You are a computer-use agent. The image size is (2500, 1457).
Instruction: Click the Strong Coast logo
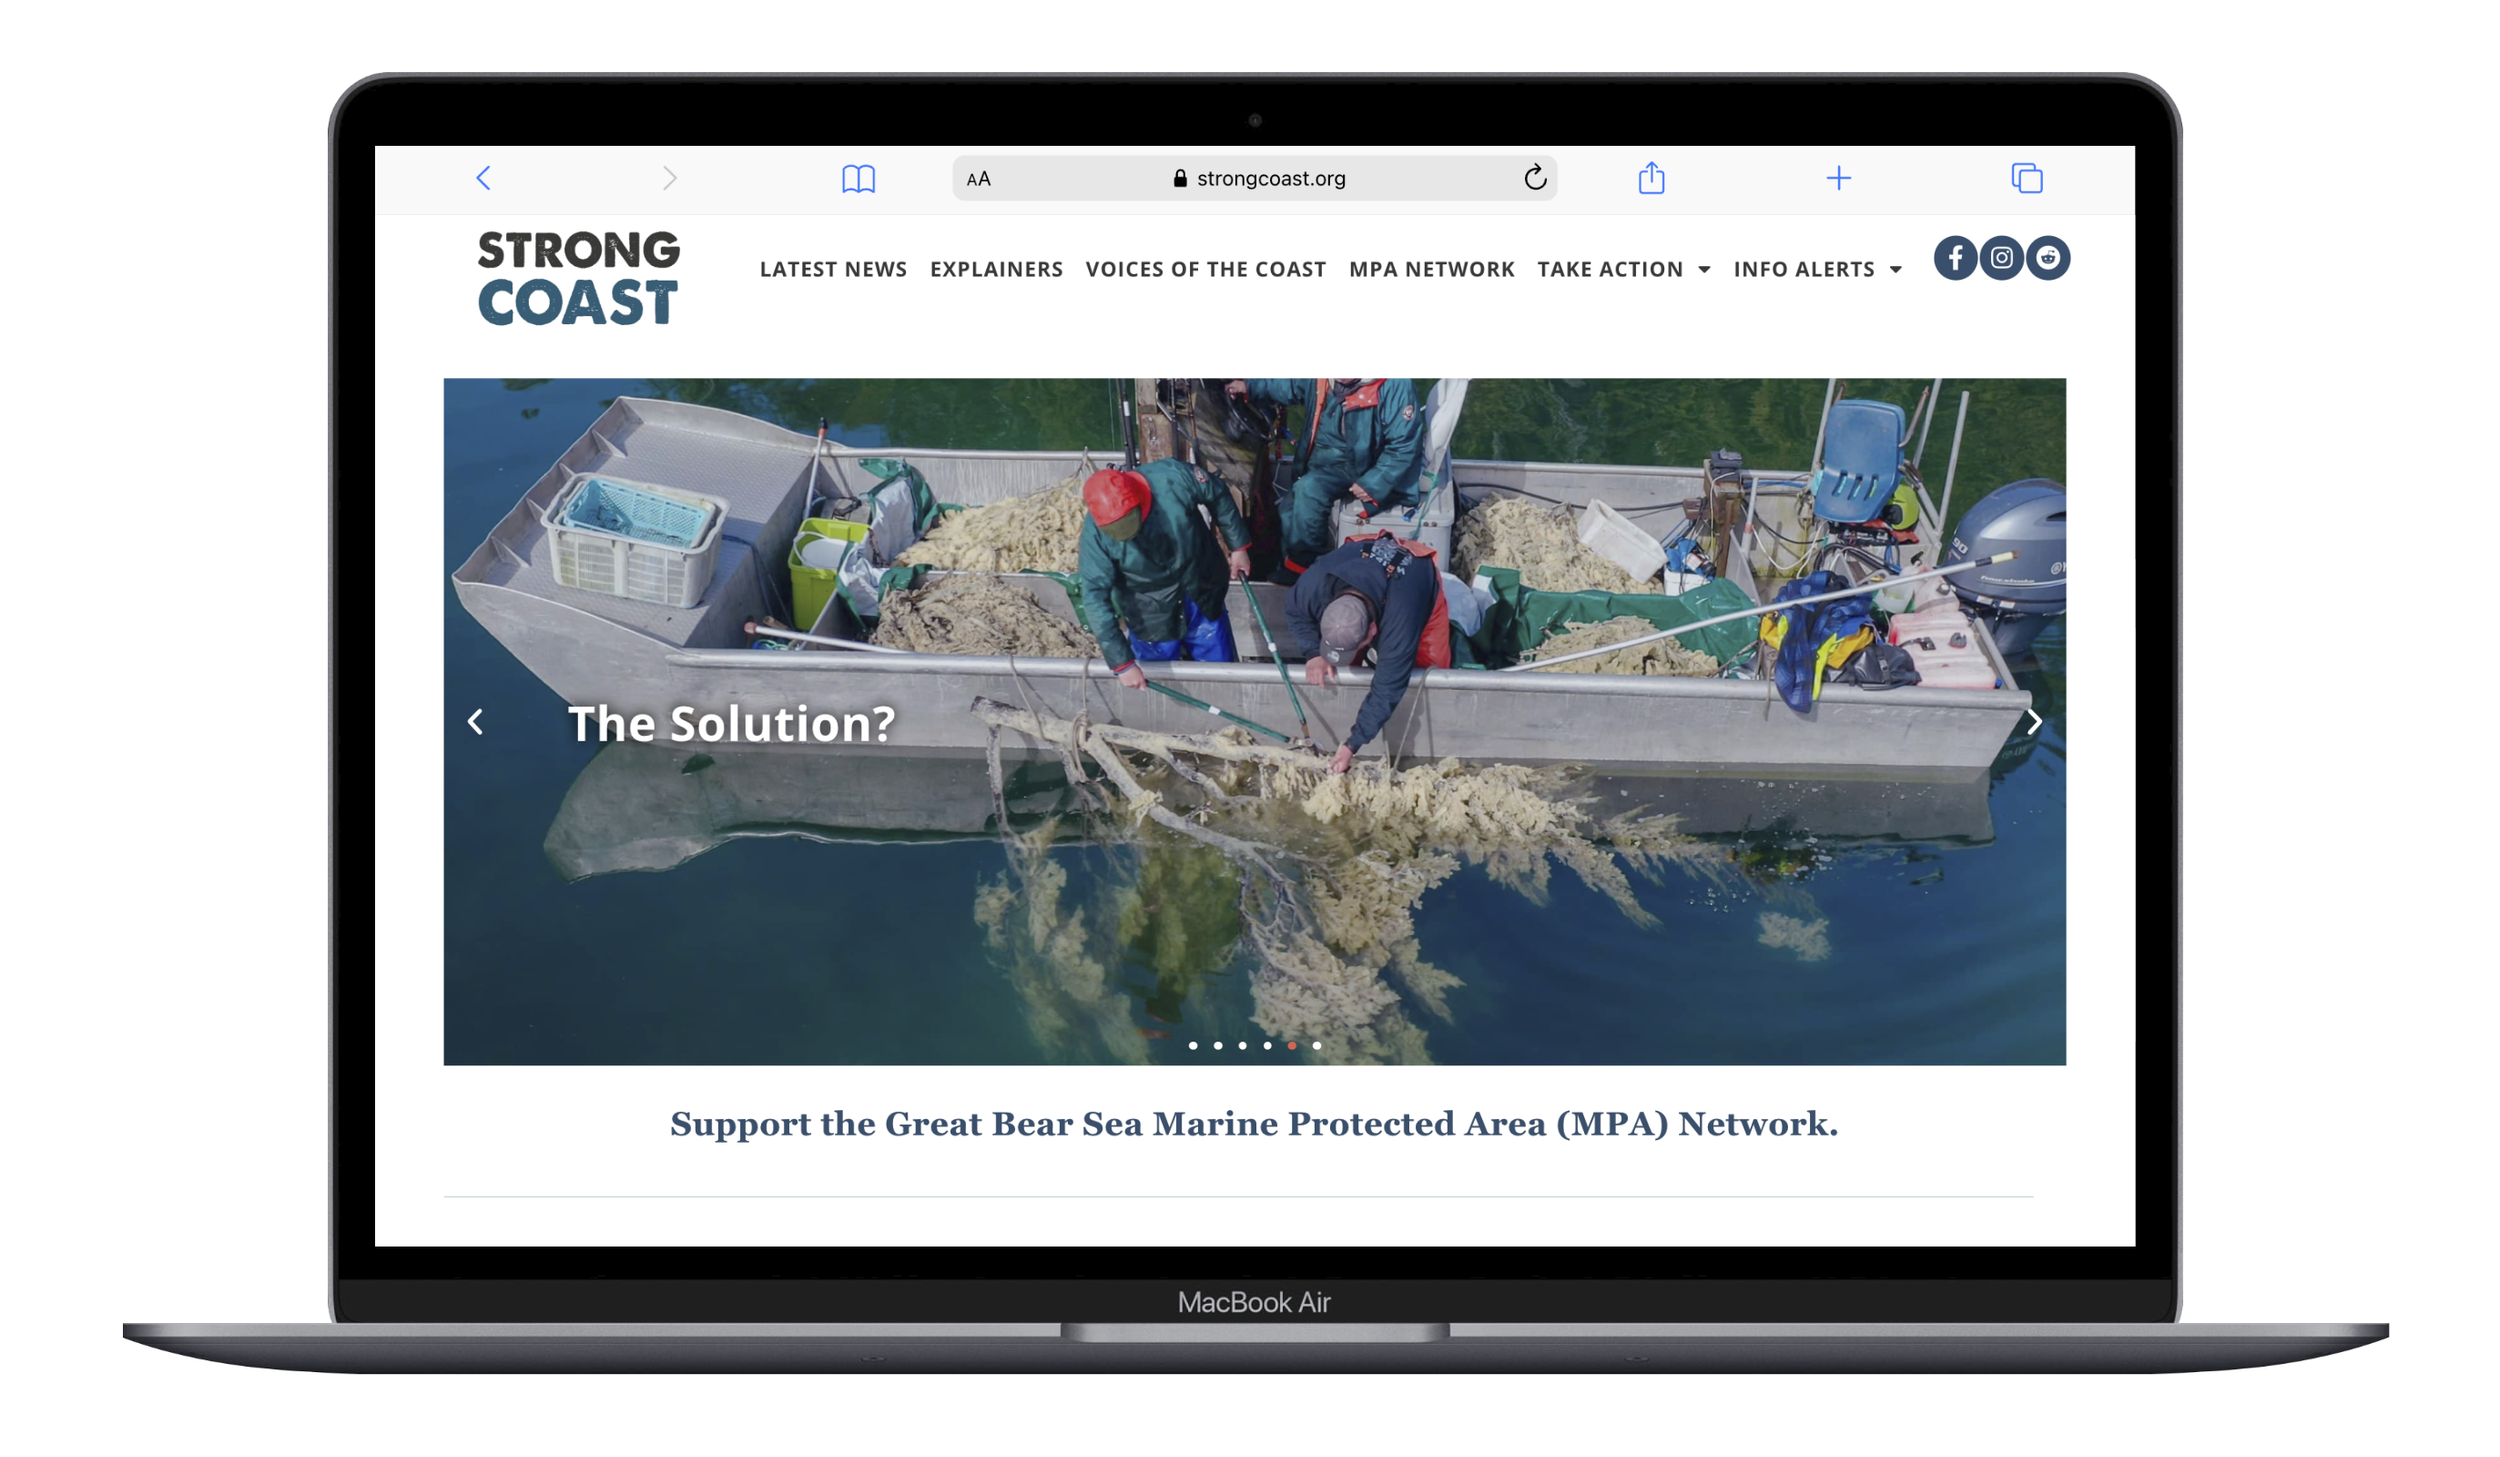(x=578, y=278)
